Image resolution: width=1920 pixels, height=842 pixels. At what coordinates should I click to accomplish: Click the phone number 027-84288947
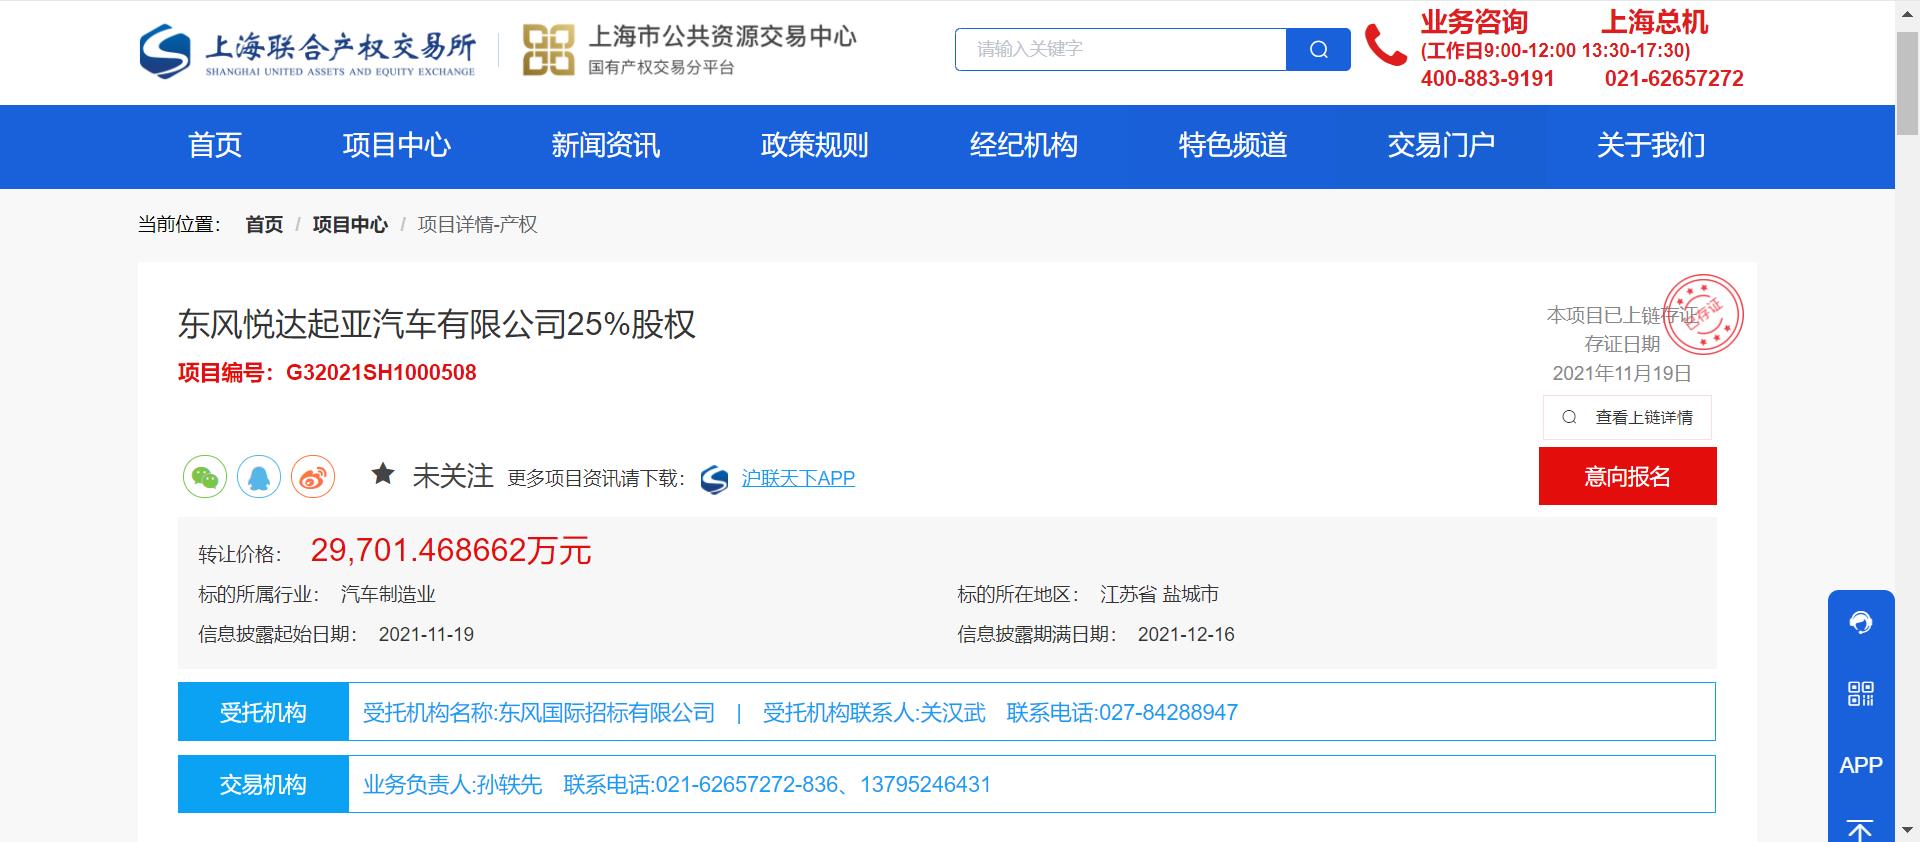pos(1168,713)
